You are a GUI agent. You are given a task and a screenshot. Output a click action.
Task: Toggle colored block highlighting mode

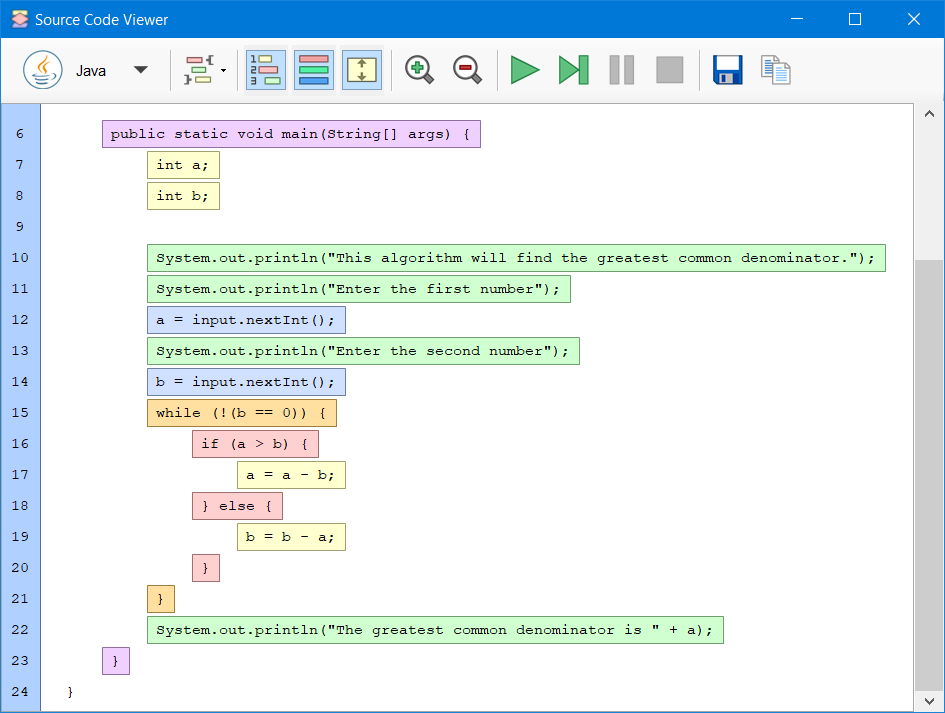tap(313, 69)
